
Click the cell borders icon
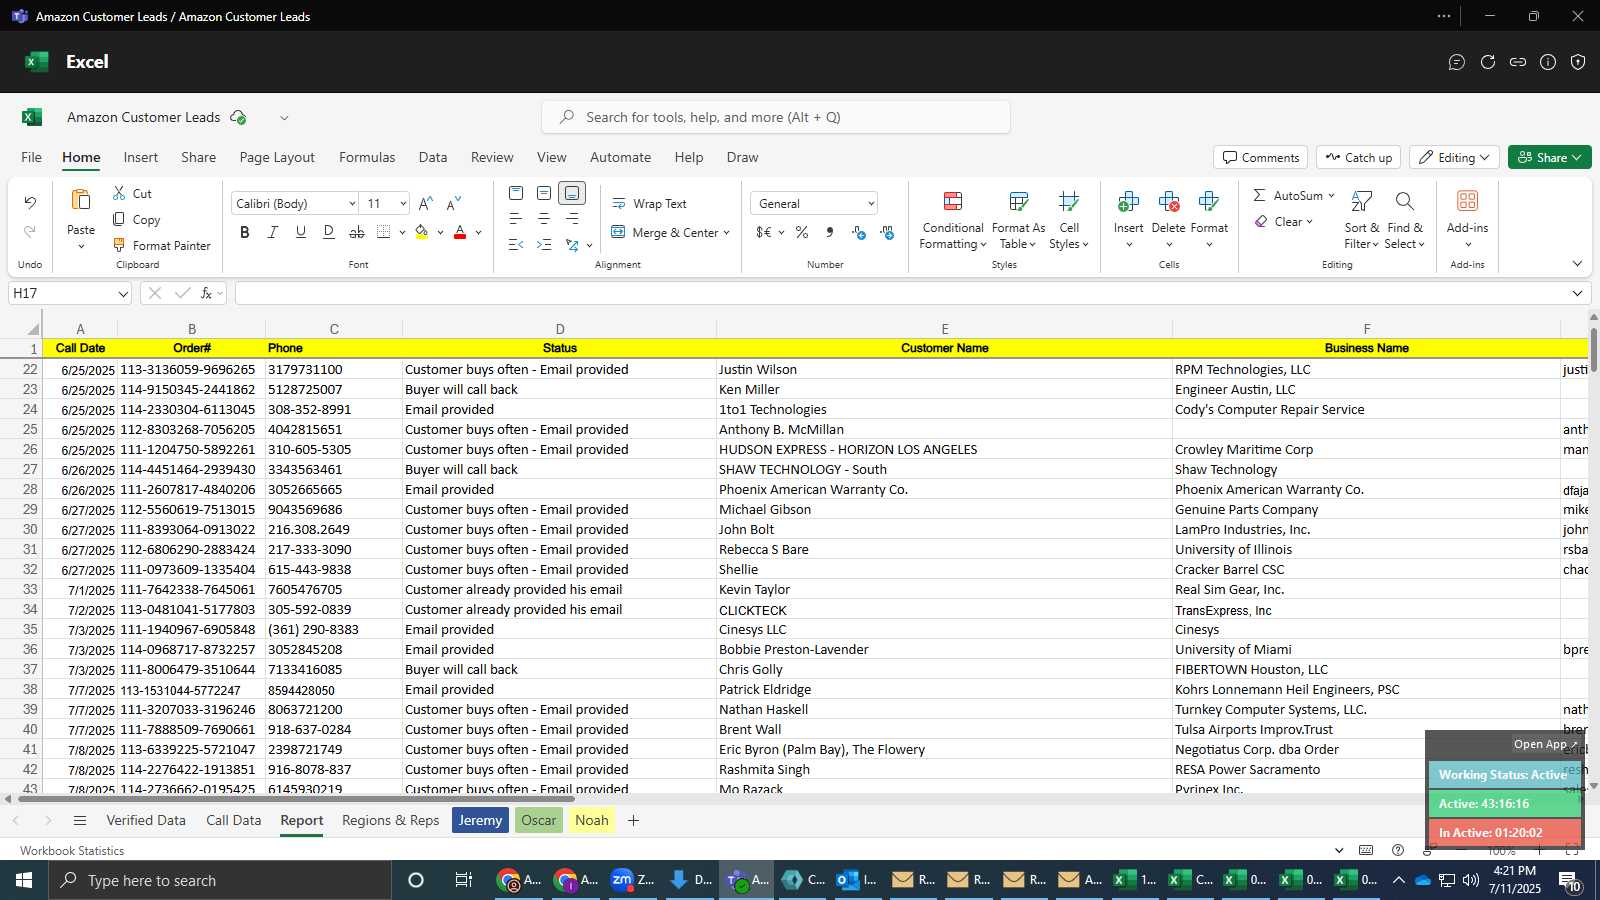[x=384, y=232]
